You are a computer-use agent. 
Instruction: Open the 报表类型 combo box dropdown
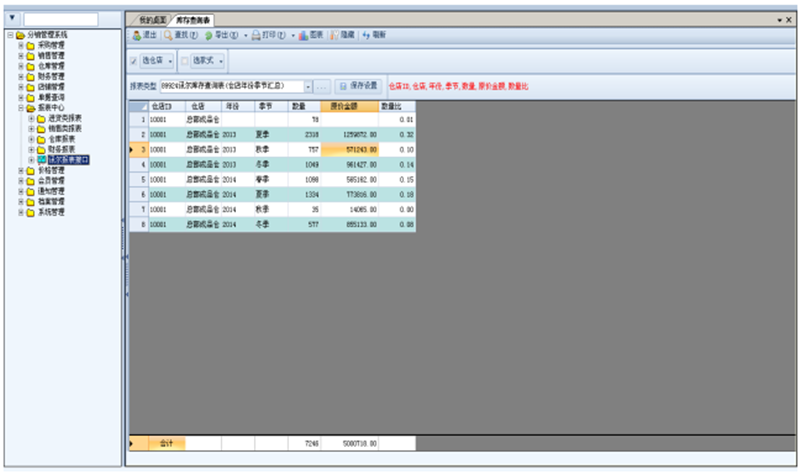tap(308, 87)
